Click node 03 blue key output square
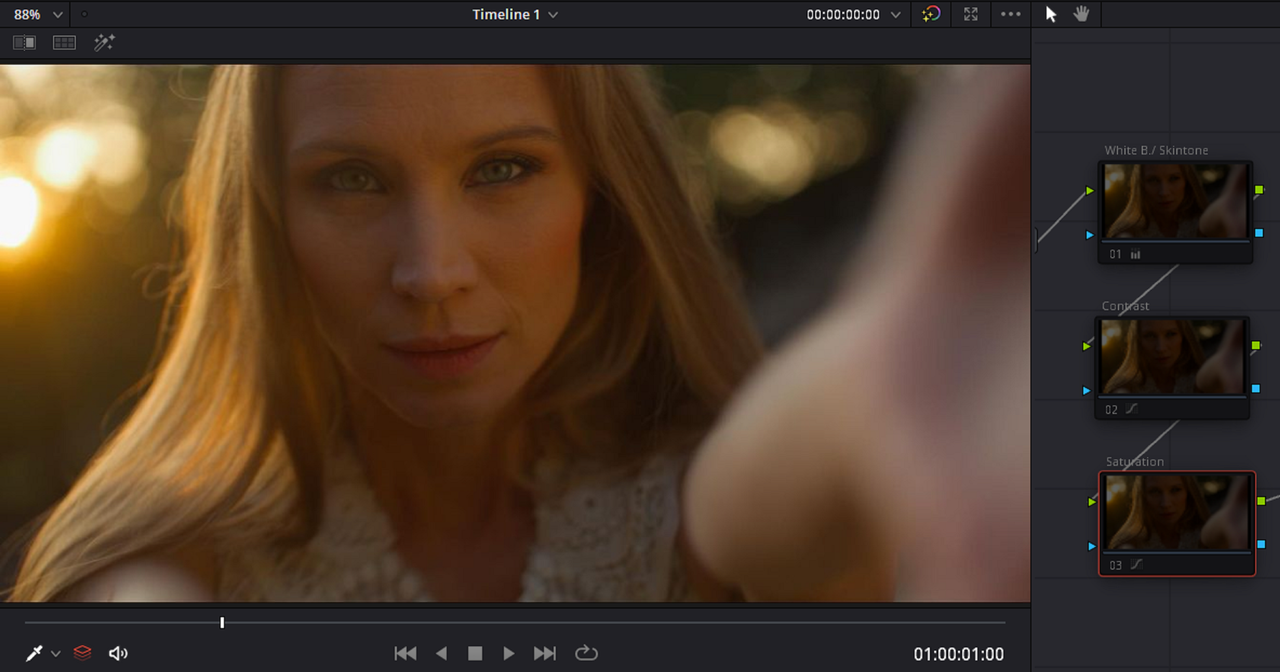 (x=1261, y=544)
